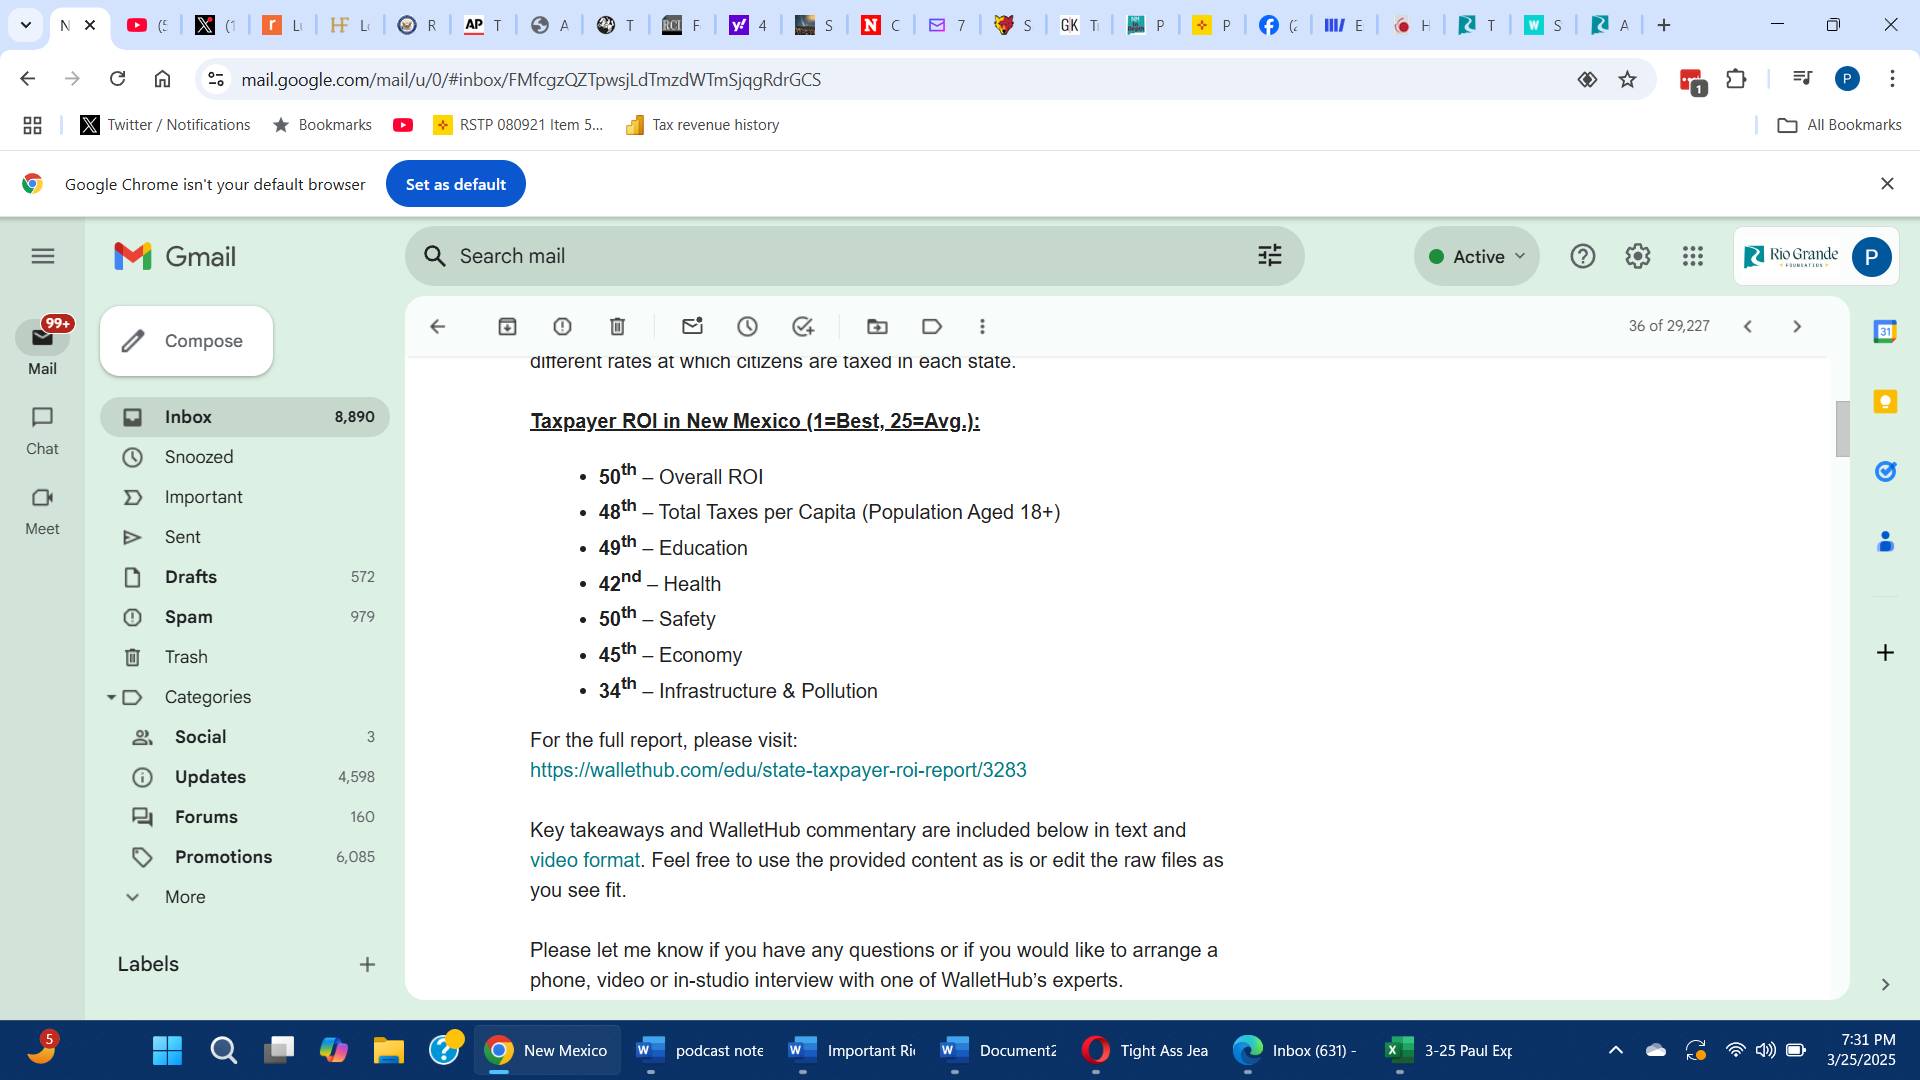Collapse the Categories section

click(111, 697)
